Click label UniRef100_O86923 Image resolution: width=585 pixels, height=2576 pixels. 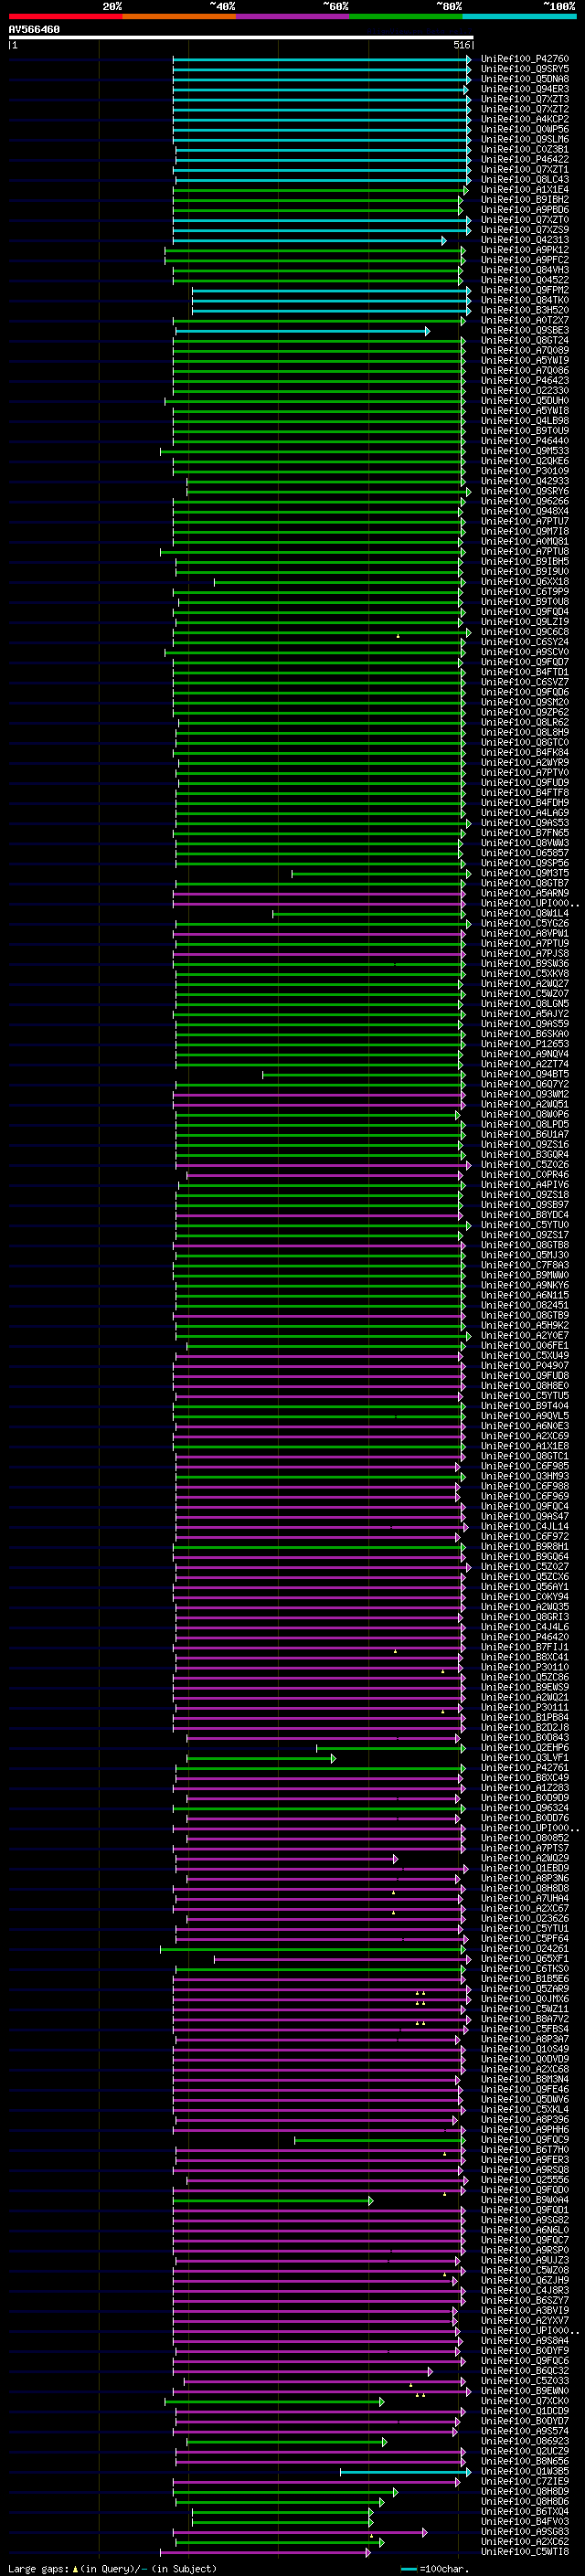click(x=525, y=2441)
